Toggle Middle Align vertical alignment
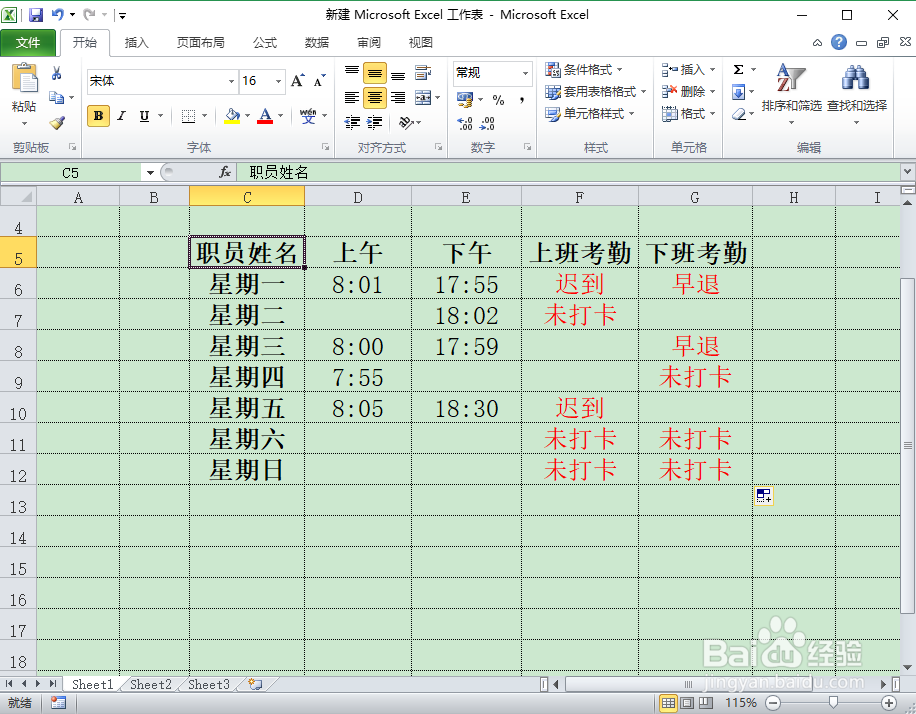The image size is (916, 714). click(374, 73)
